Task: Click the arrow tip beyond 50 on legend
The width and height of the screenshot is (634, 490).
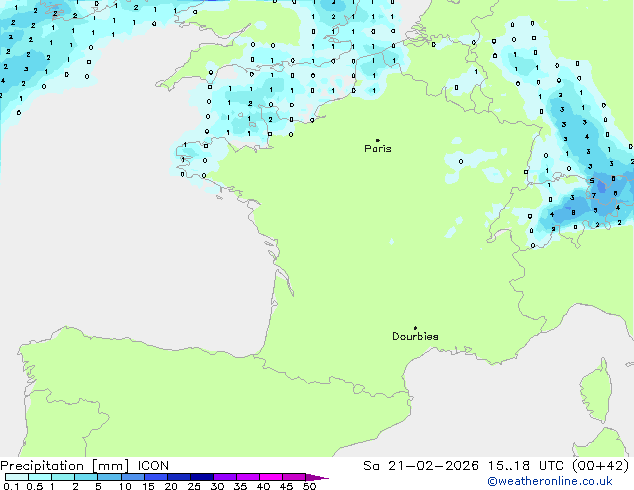Action: pos(317,477)
